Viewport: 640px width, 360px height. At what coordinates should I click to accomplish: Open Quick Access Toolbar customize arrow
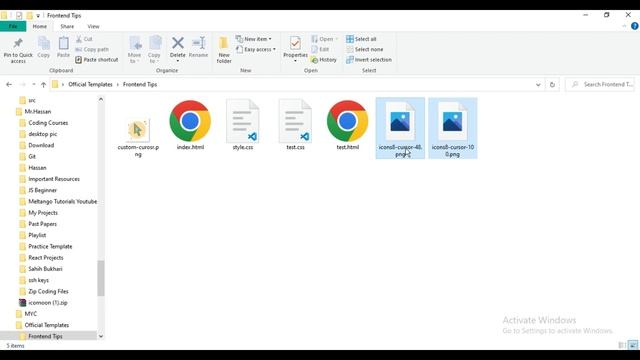[x=38, y=16]
